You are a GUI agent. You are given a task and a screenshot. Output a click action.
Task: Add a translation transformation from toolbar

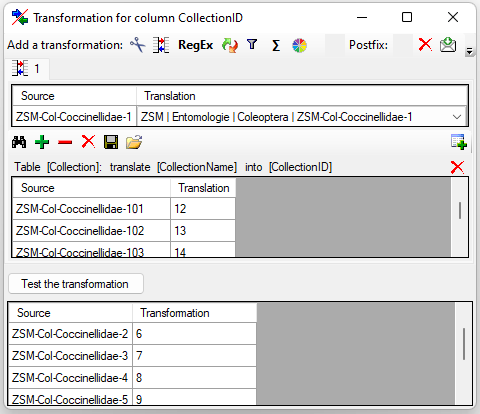[x=161, y=45]
